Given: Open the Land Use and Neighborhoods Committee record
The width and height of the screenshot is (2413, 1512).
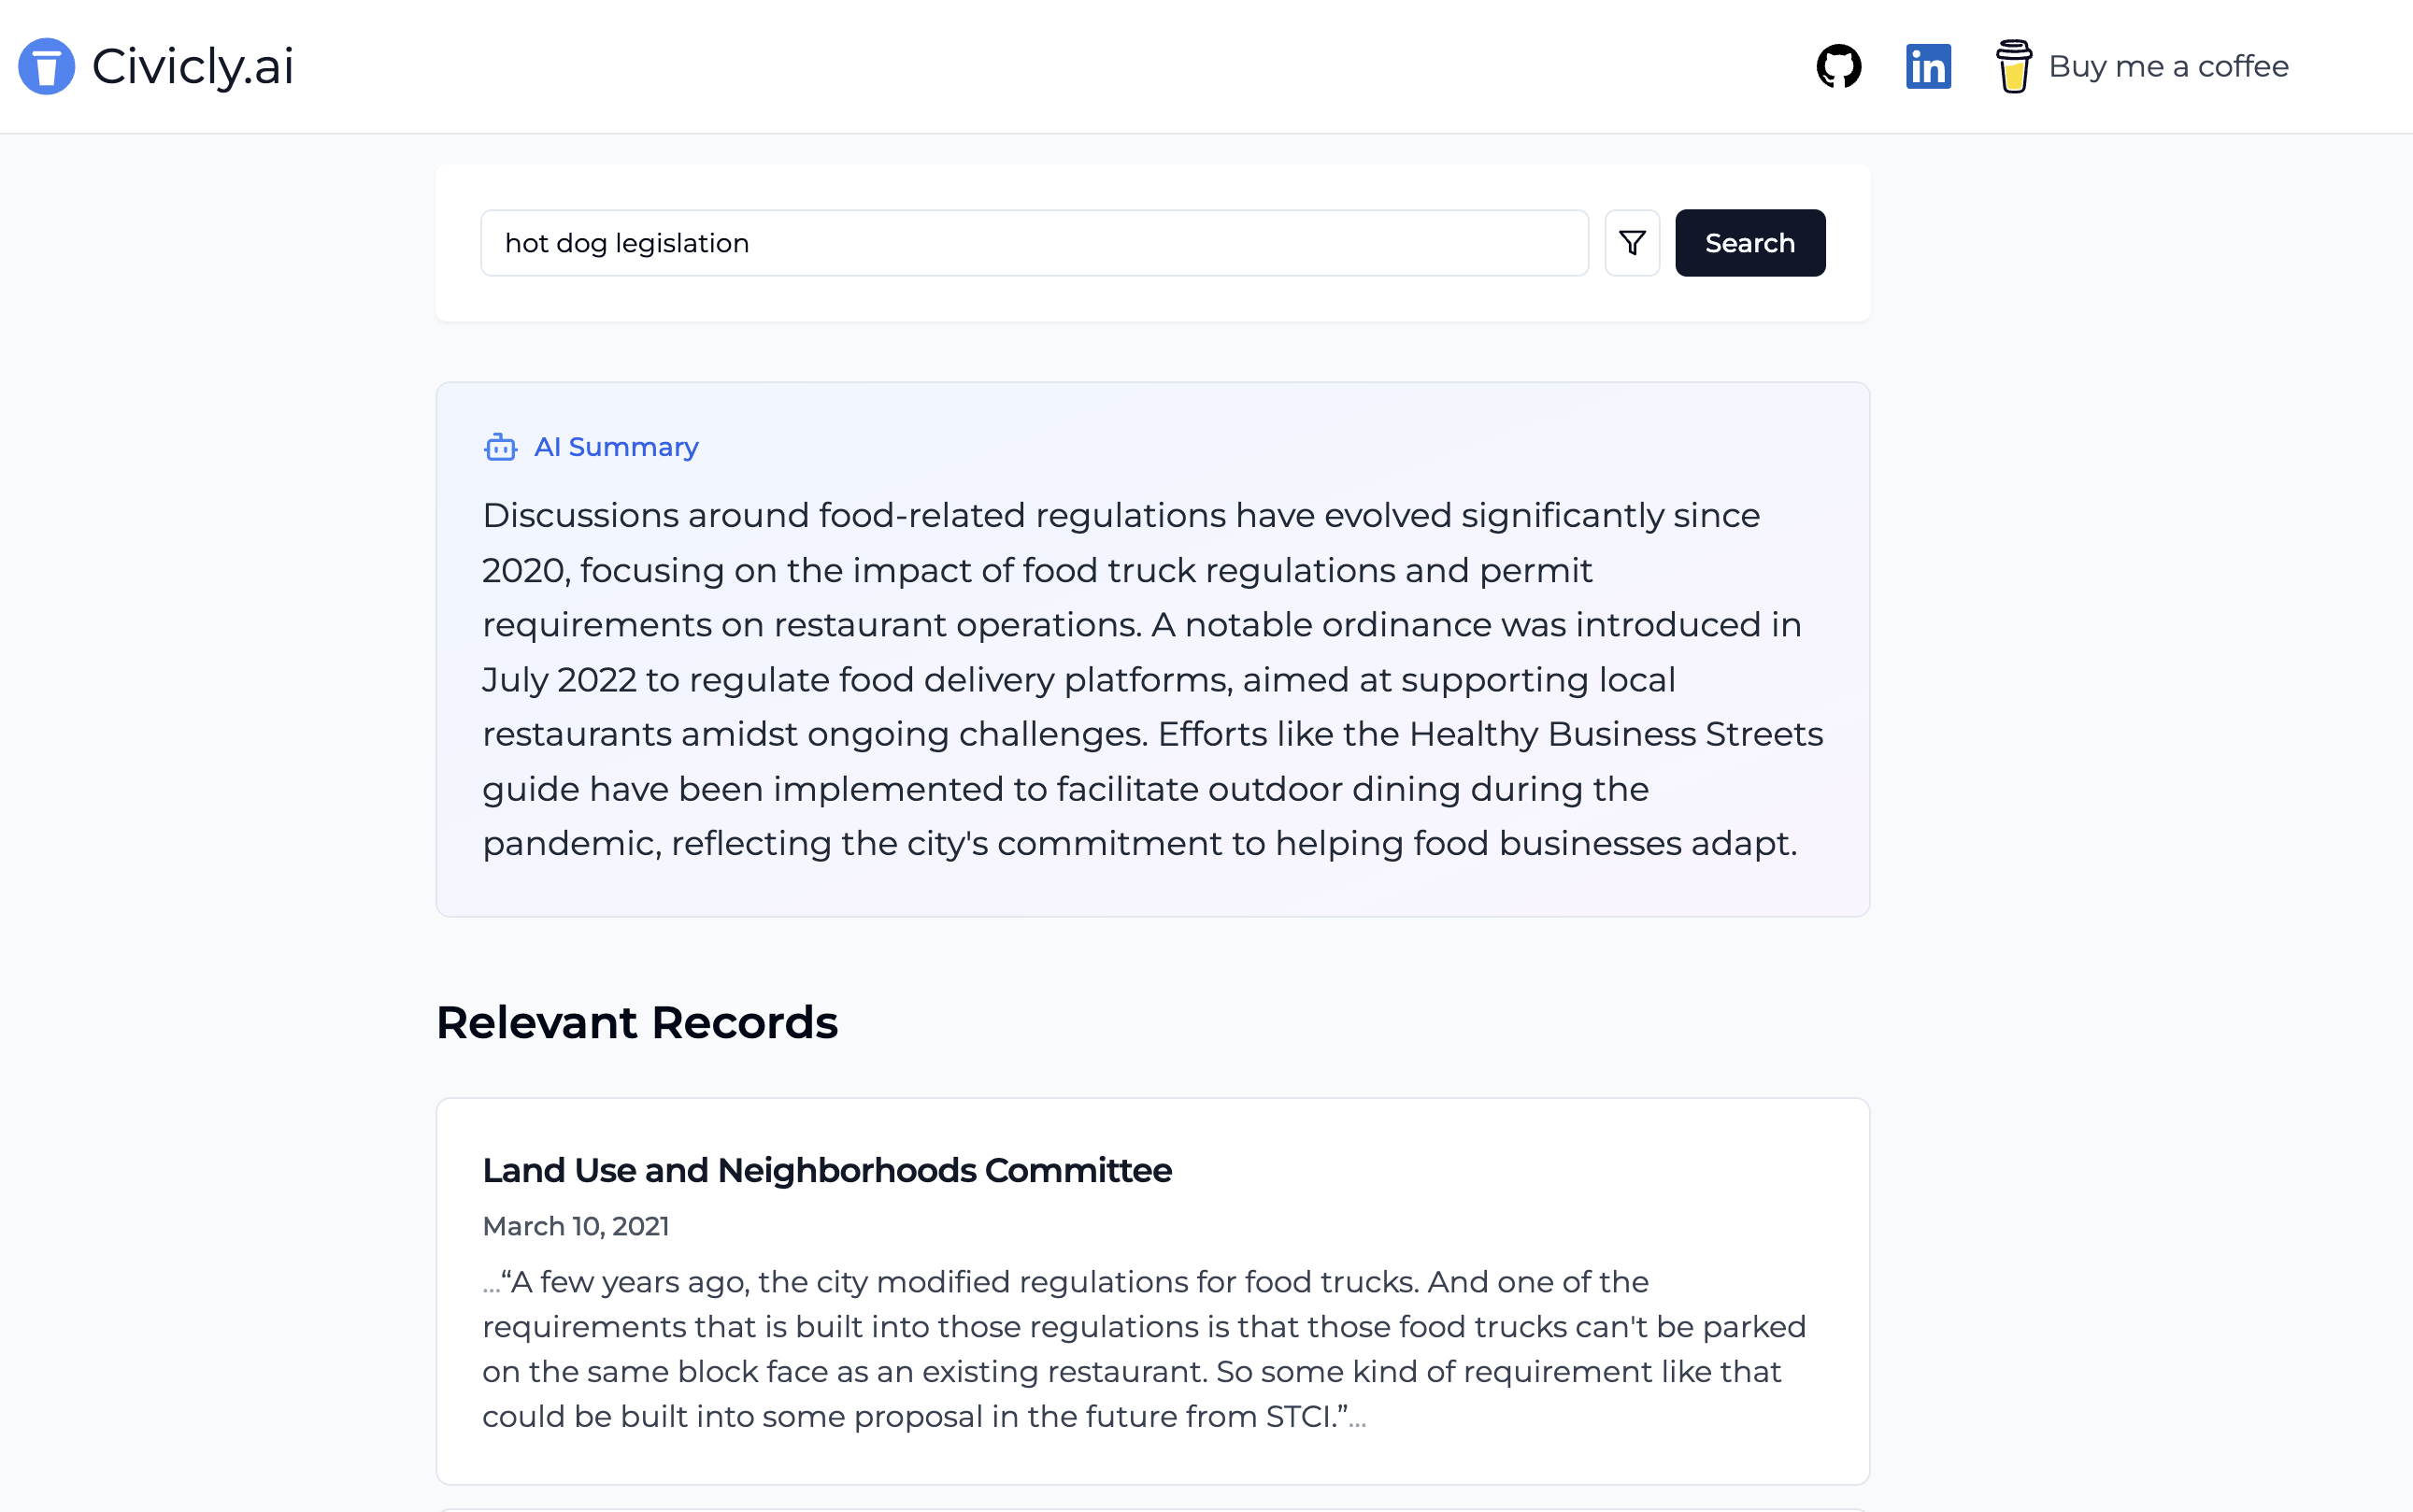Looking at the screenshot, I should pyautogui.click(x=826, y=1170).
